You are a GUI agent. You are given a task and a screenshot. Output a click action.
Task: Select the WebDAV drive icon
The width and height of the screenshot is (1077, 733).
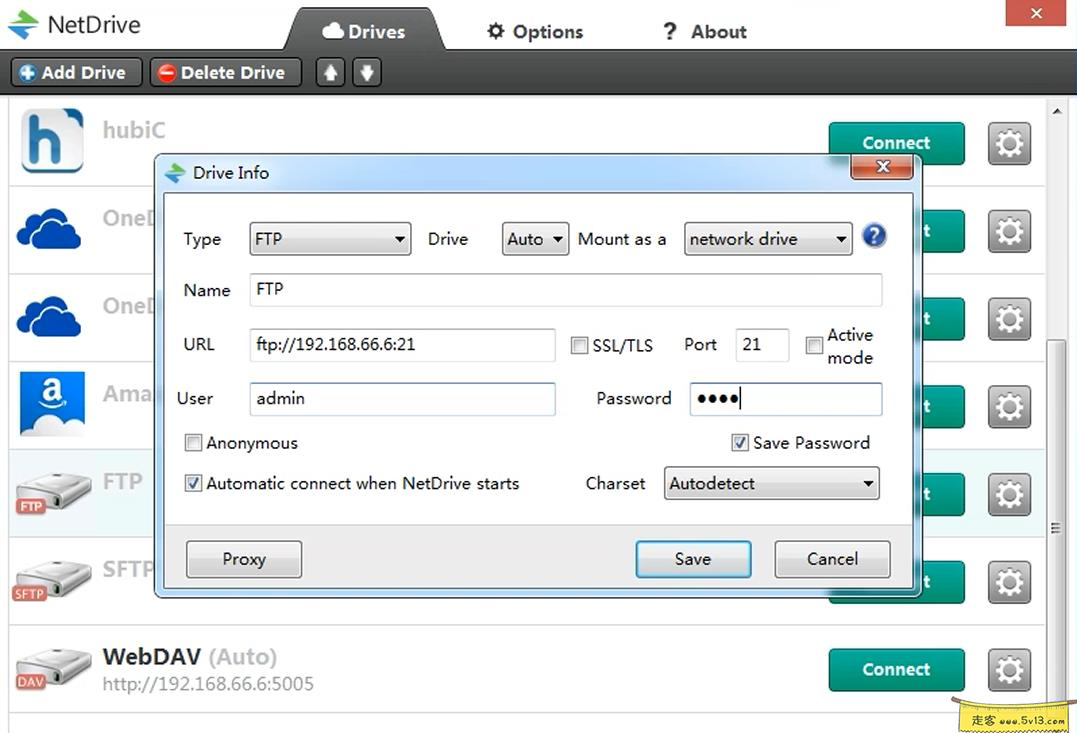pos(53,670)
